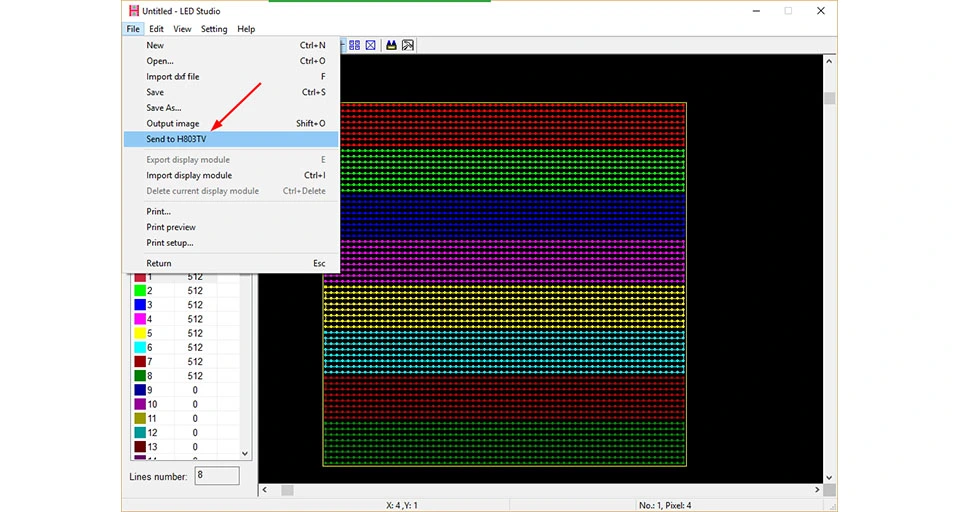Click the line list scroll down arrow
This screenshot has height=512, width=960.
tap(245, 454)
